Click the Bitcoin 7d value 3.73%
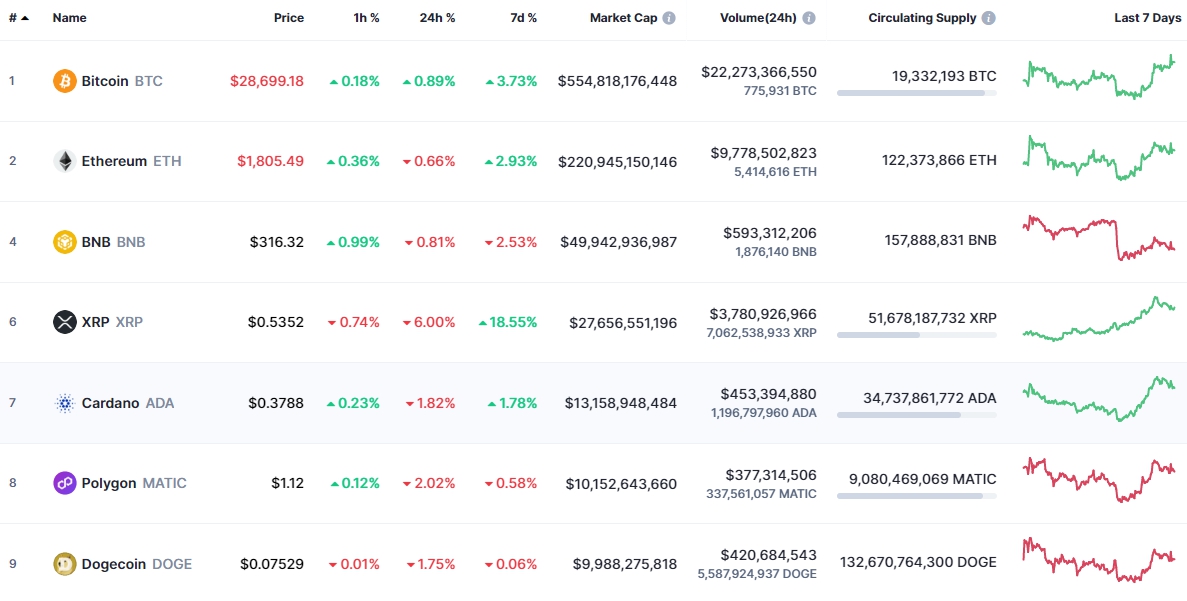Image resolution: width=1187 pixels, height=601 pixels. (x=512, y=81)
